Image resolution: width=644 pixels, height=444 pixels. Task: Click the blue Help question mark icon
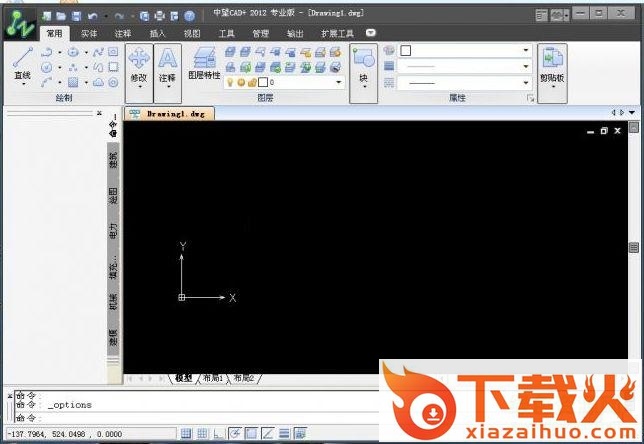pos(189,16)
